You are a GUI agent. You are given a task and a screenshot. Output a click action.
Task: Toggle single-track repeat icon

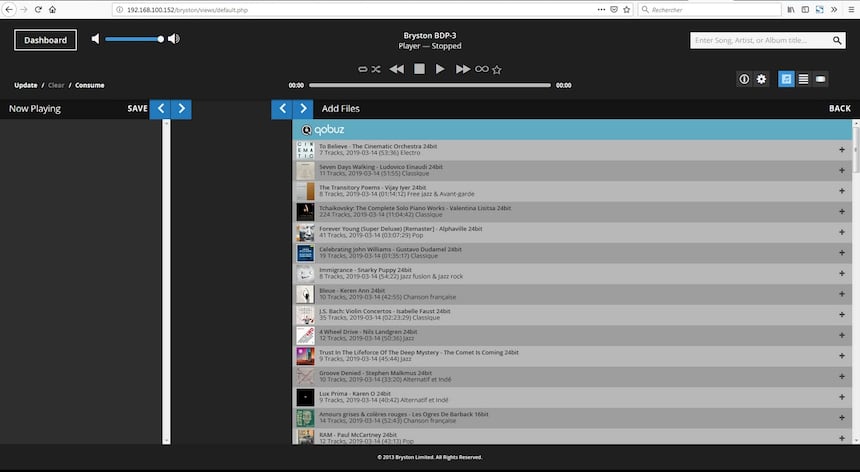[x=363, y=69]
